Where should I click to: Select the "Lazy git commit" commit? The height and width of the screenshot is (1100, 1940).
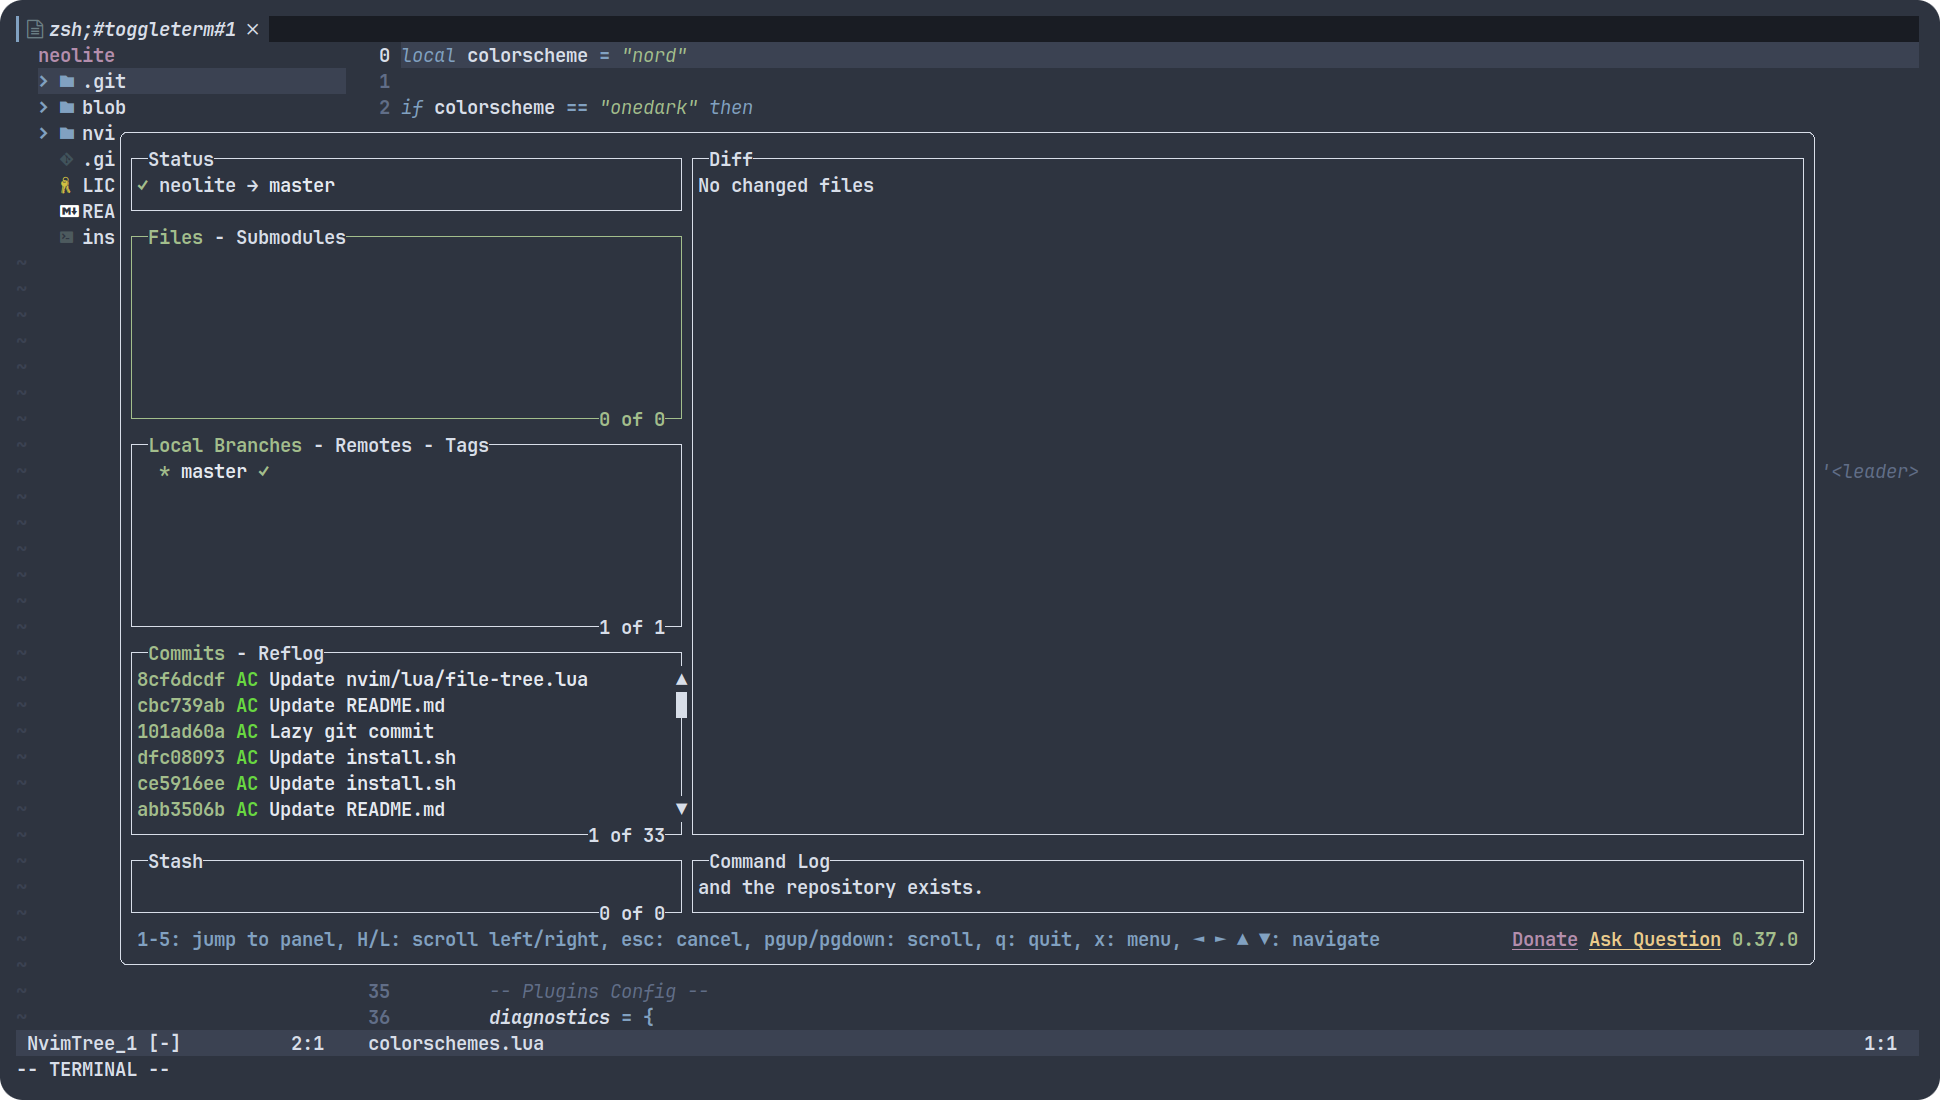click(x=351, y=732)
